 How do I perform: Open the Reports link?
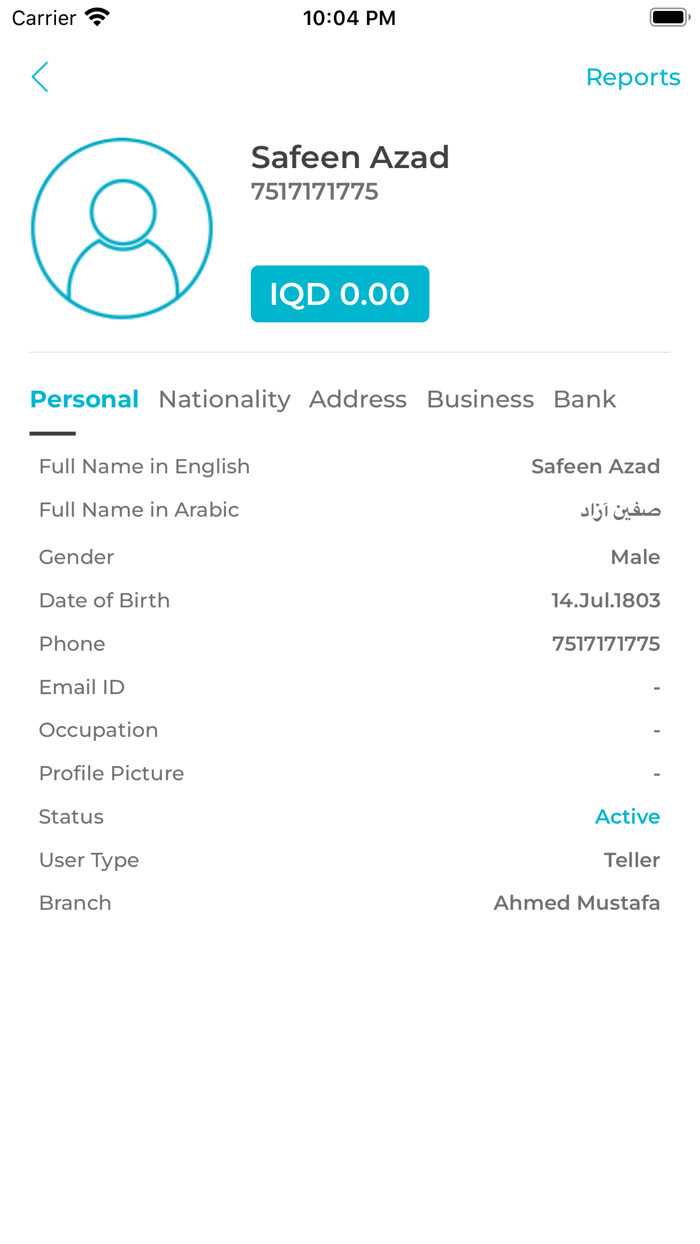(x=633, y=77)
